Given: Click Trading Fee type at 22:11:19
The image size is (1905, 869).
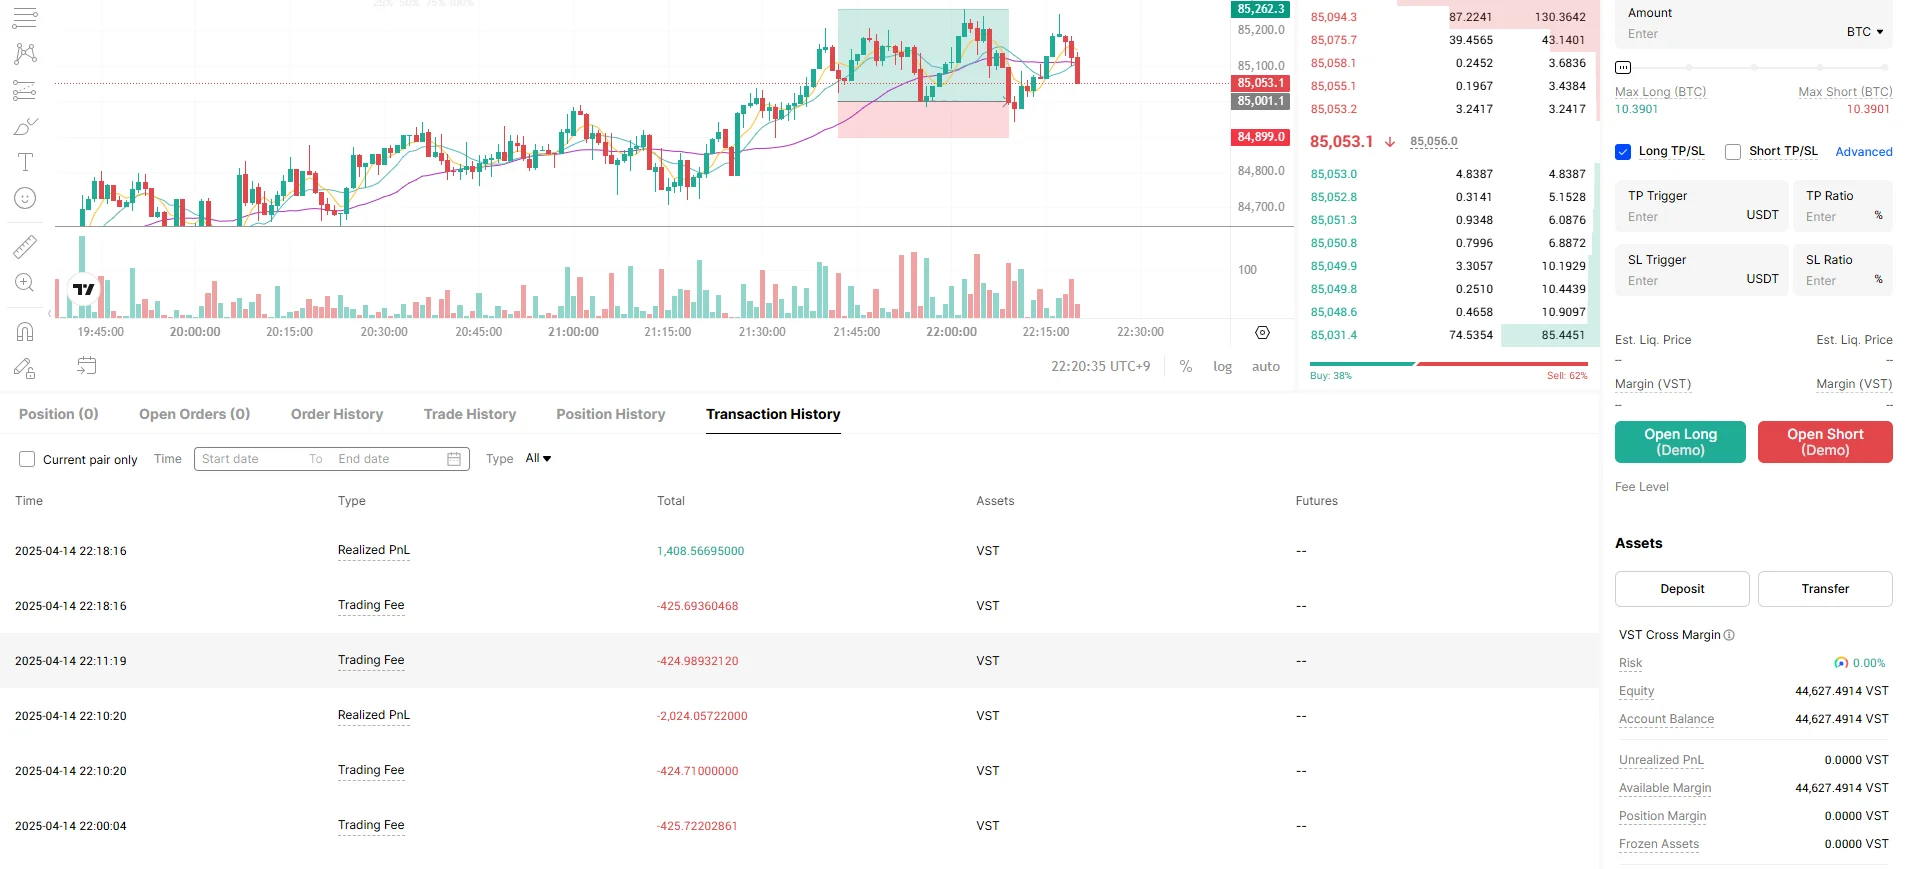Looking at the screenshot, I should pyautogui.click(x=371, y=660).
